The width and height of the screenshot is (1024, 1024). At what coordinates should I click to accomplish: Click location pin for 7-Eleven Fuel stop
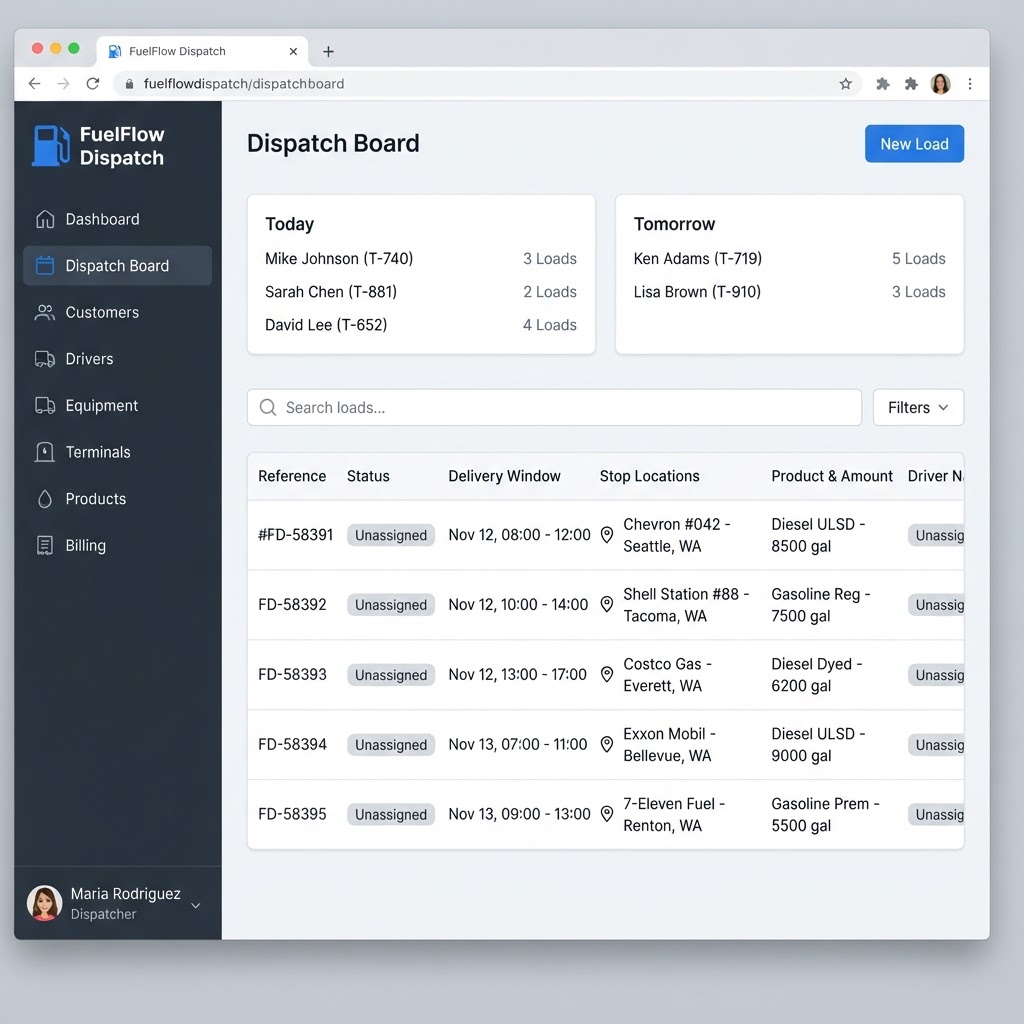coord(607,814)
